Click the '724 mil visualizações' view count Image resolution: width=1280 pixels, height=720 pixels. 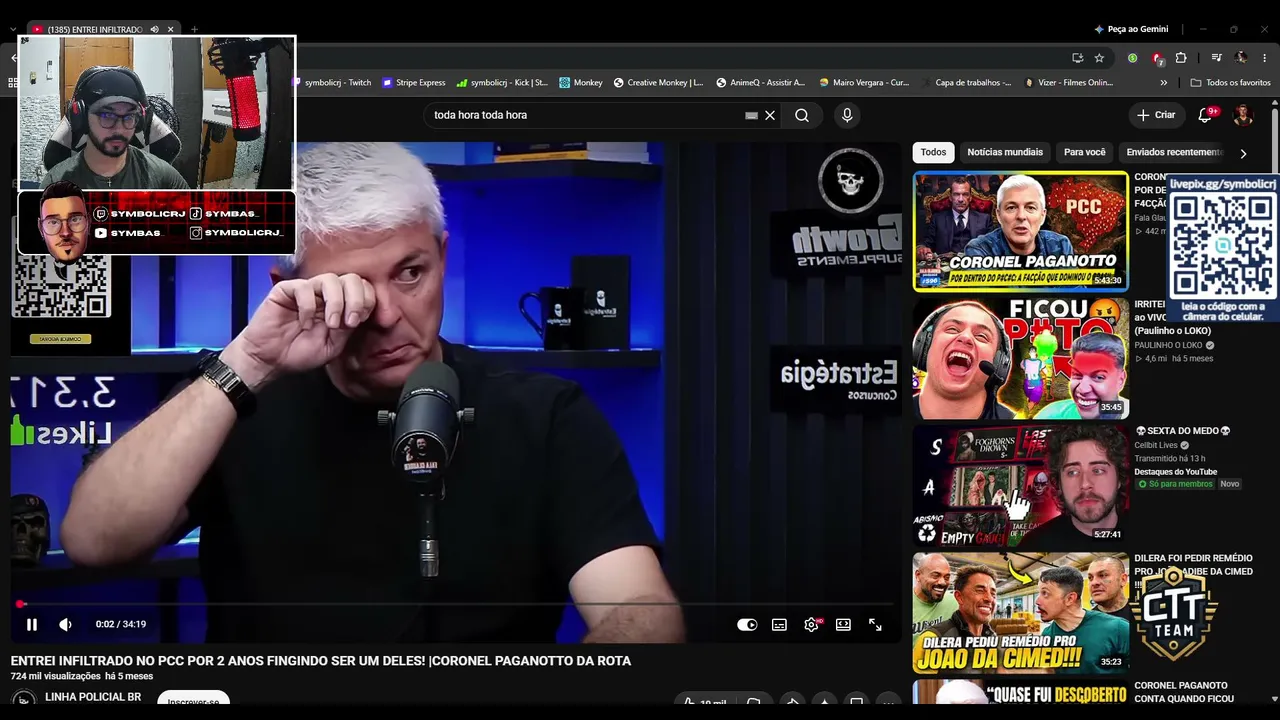56,677
